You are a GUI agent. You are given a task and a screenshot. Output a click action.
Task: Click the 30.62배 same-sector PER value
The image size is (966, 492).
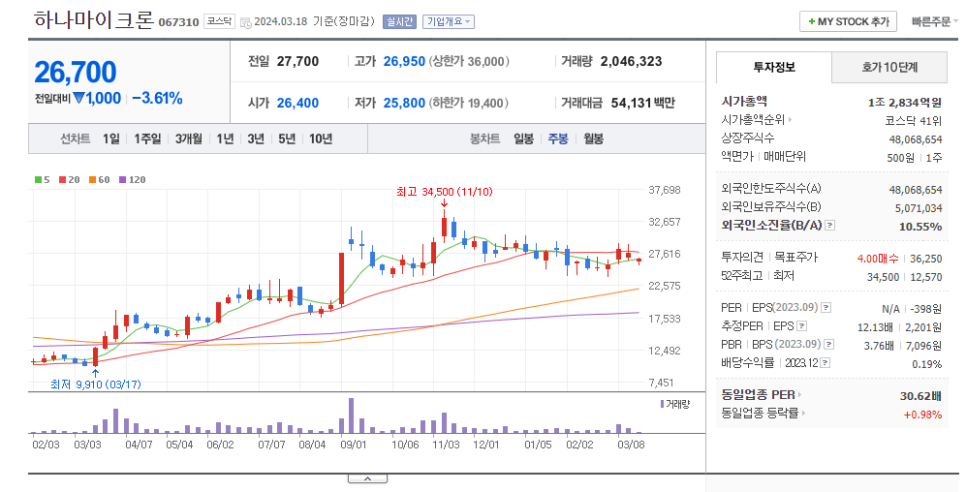coord(921,395)
